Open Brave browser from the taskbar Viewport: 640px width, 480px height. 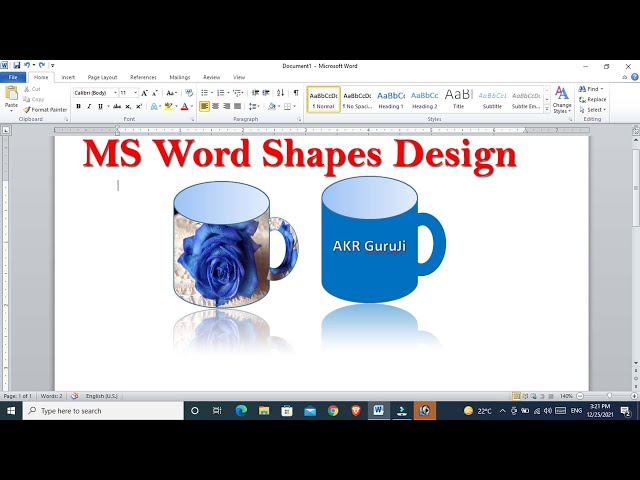click(x=356, y=411)
